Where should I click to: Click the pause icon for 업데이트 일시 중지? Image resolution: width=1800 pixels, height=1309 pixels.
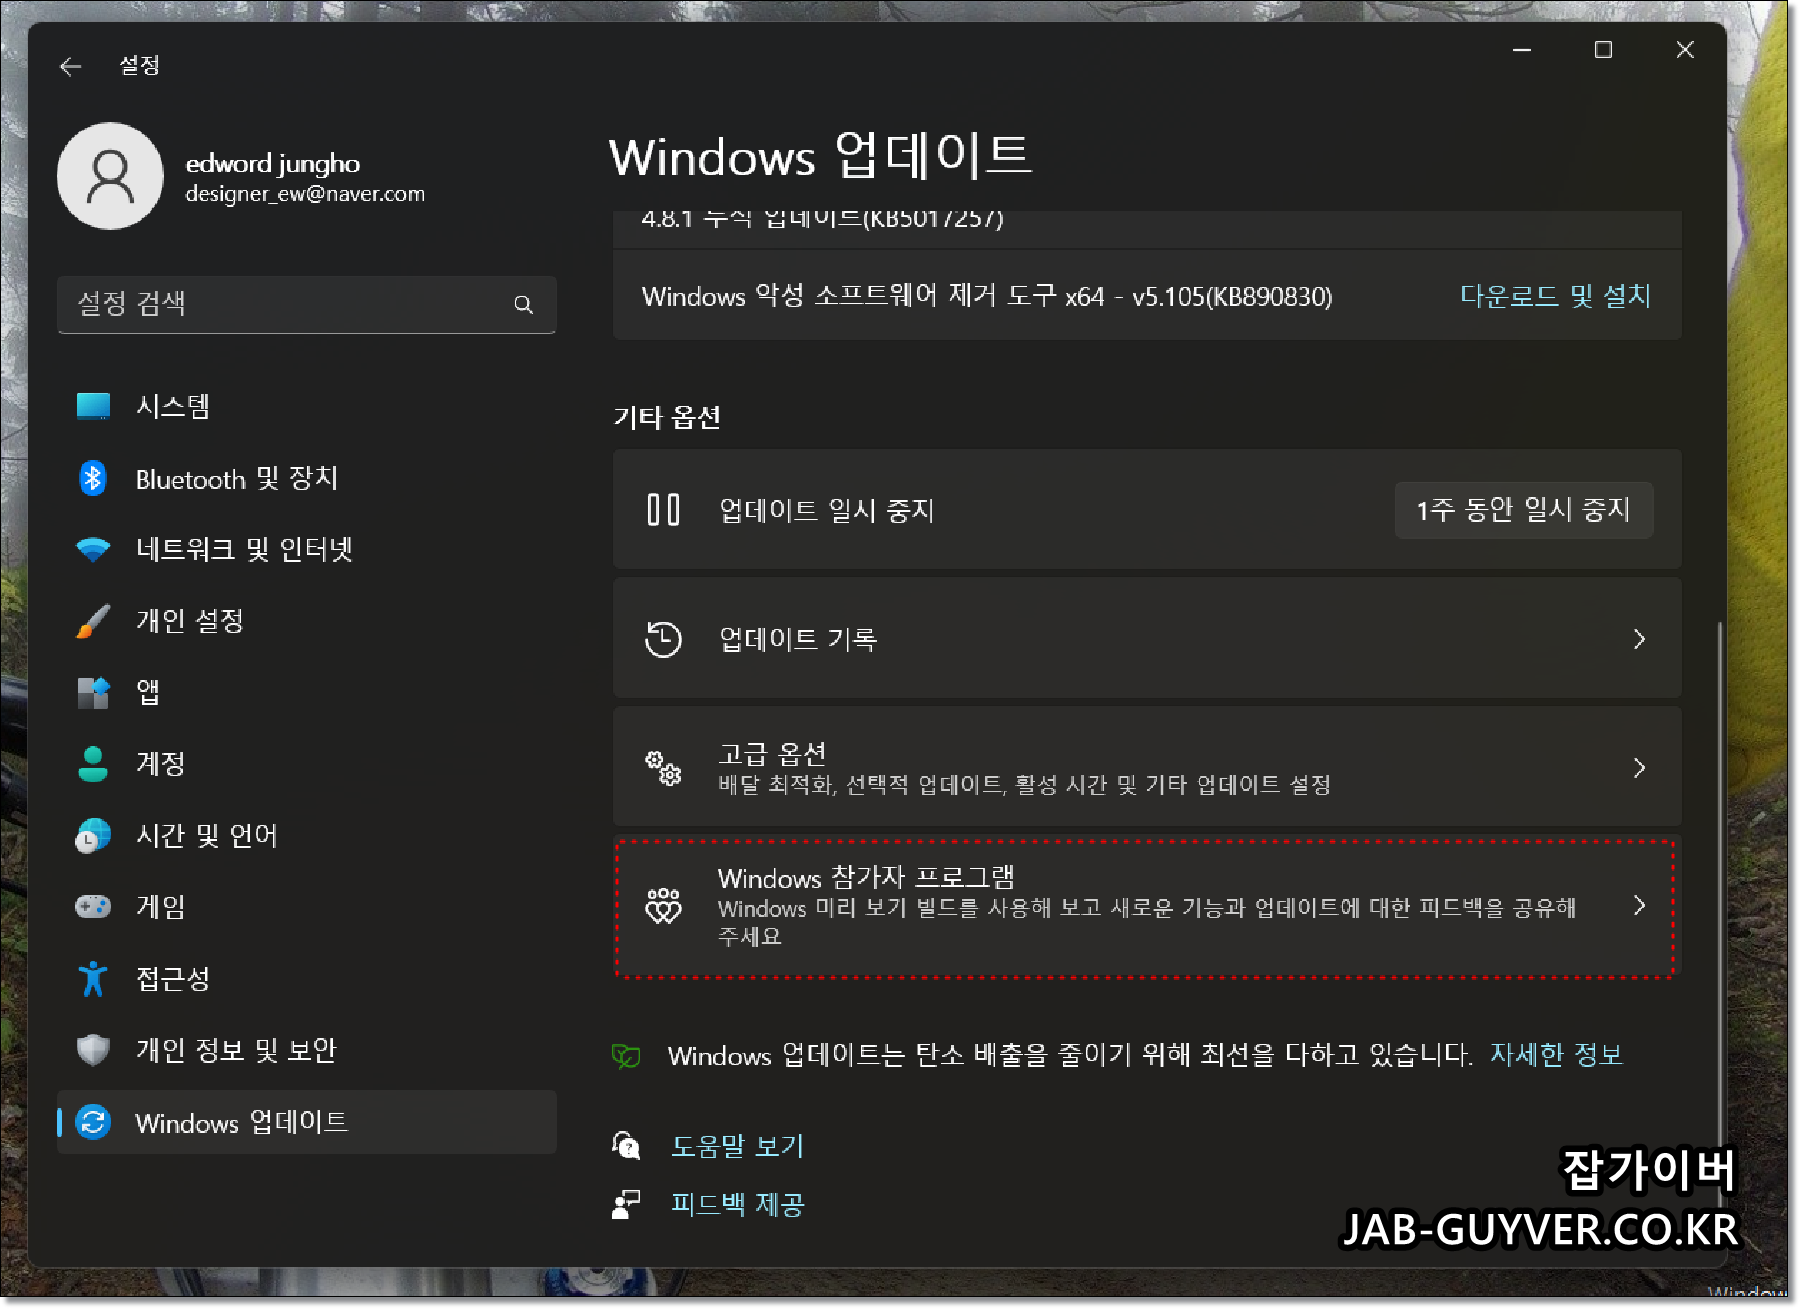point(663,510)
